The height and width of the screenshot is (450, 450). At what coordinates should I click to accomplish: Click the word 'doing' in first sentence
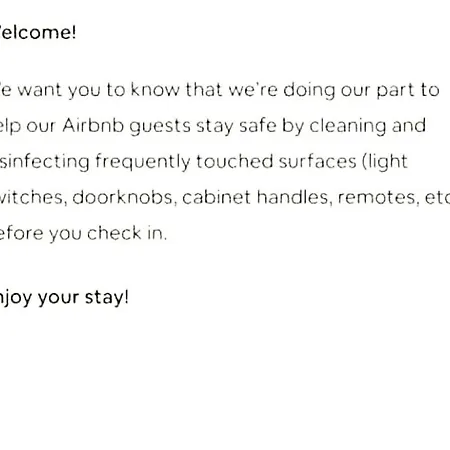(x=309, y=91)
